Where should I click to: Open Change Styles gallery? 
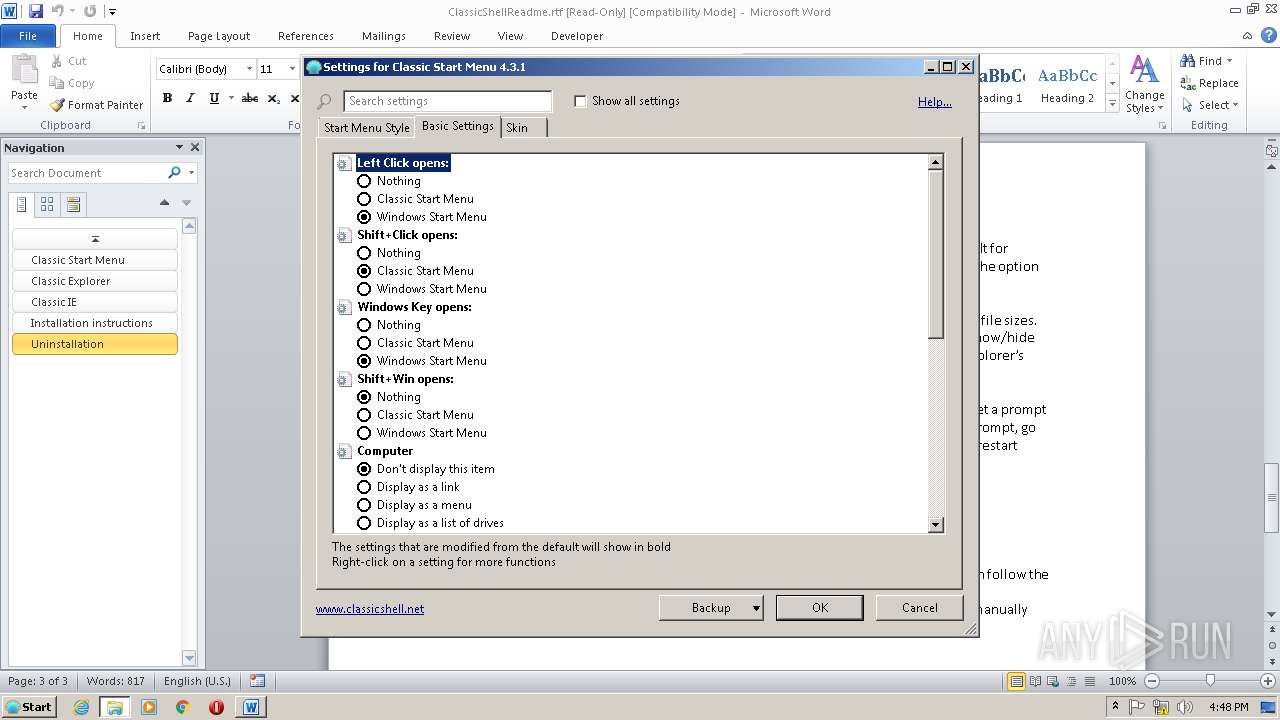tap(1144, 85)
